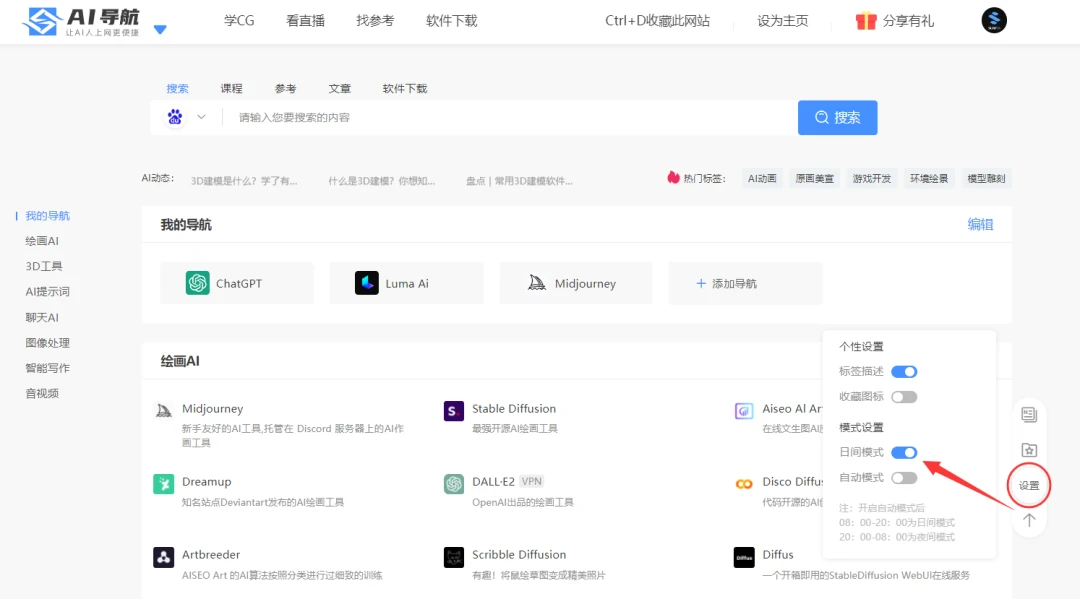Select the 游戏开发 hot tag
1080x599 pixels.
[871, 178]
